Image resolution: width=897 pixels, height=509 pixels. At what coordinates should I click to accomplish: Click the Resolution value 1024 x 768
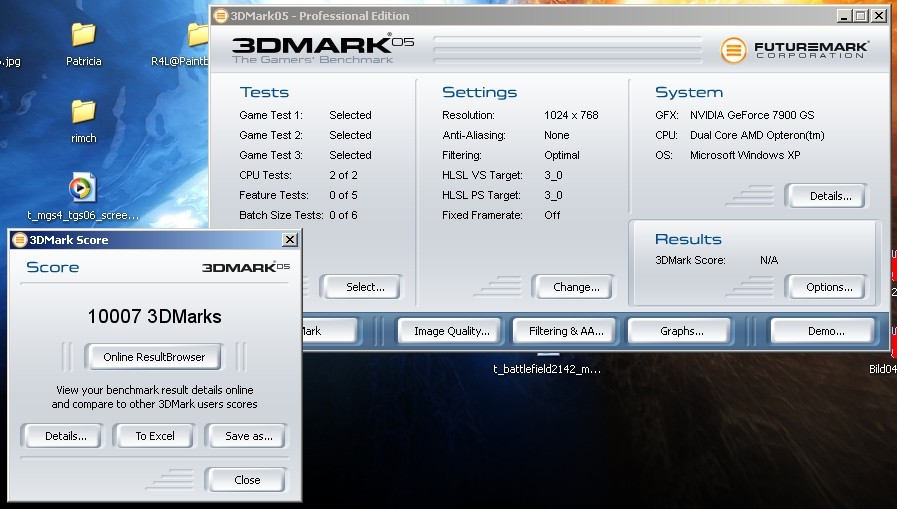[x=571, y=115]
